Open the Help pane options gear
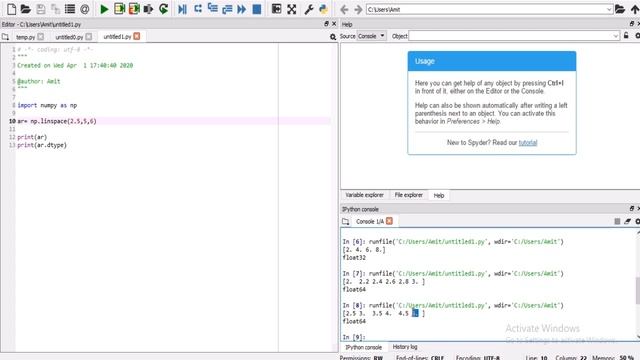 (637, 36)
